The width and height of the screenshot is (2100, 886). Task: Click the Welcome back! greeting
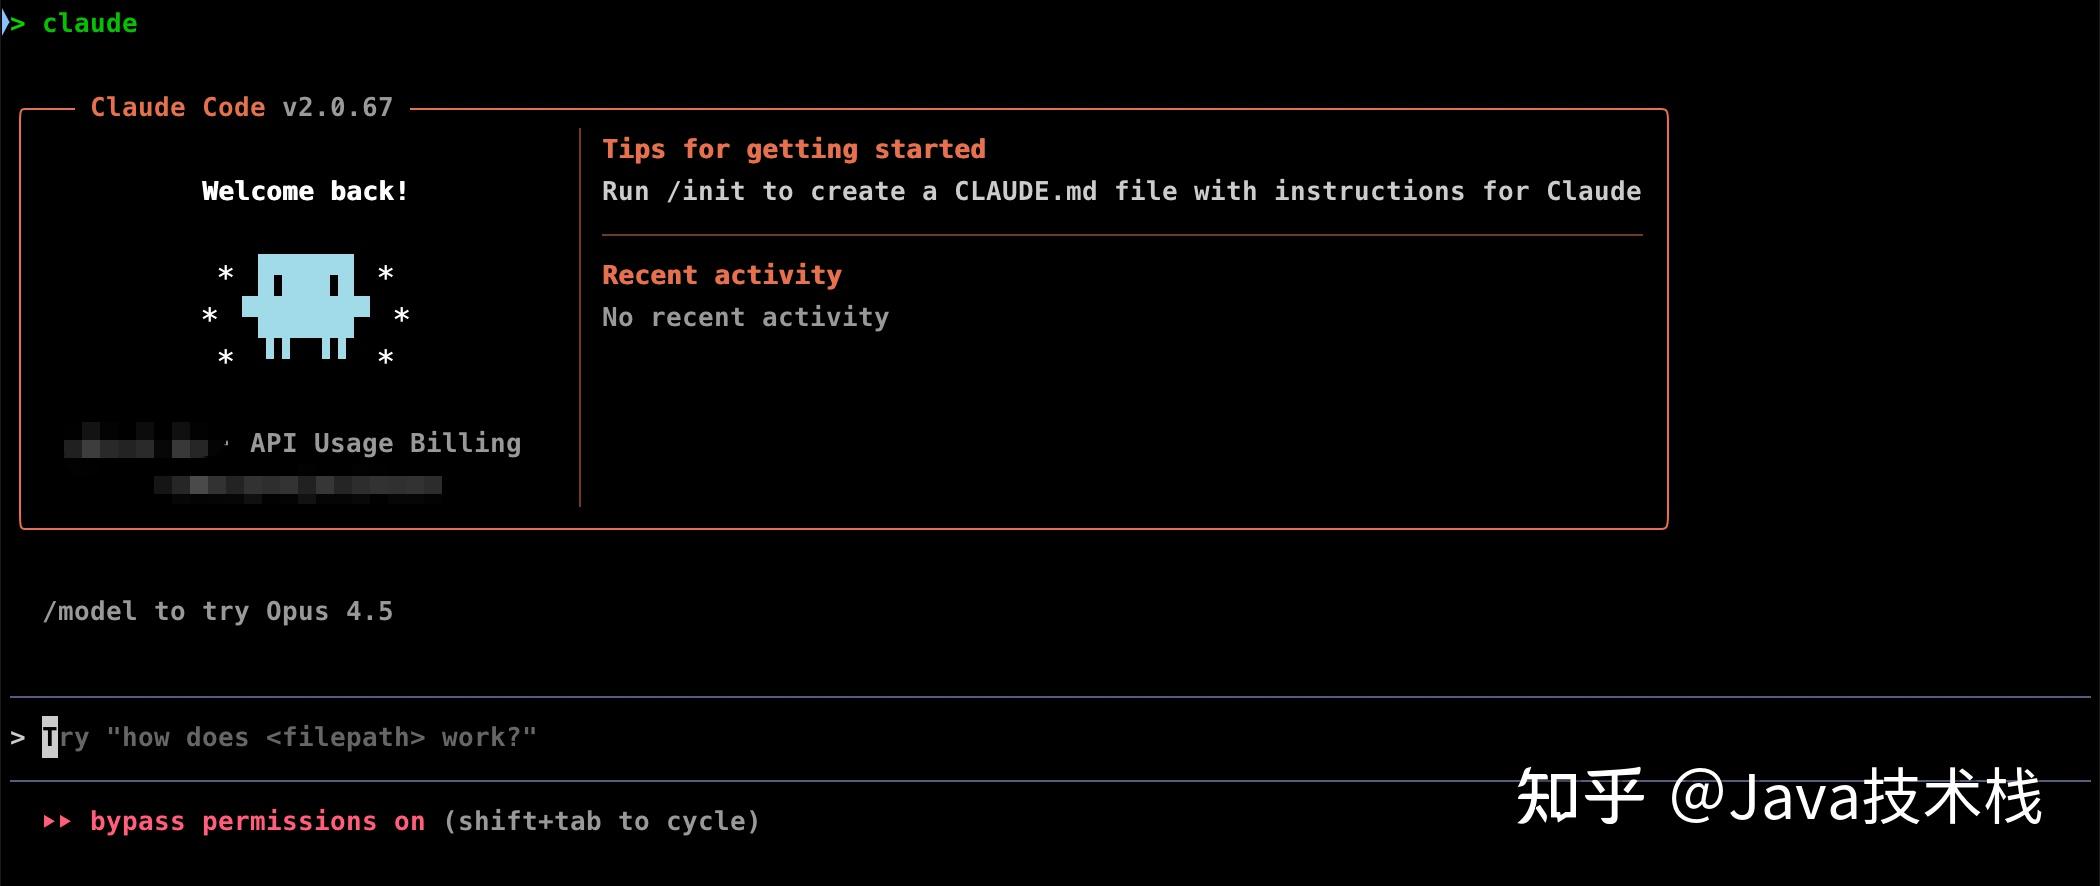coord(305,191)
